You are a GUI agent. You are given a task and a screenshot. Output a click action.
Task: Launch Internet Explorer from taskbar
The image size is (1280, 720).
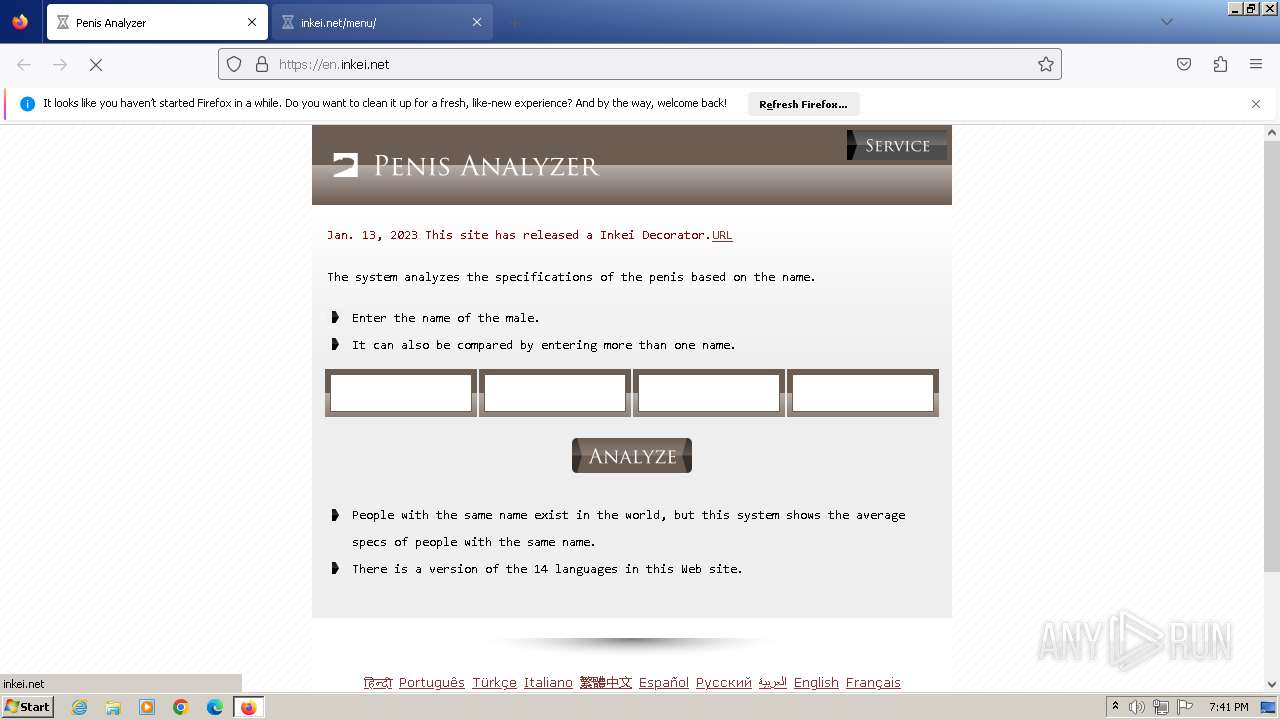click(80, 707)
